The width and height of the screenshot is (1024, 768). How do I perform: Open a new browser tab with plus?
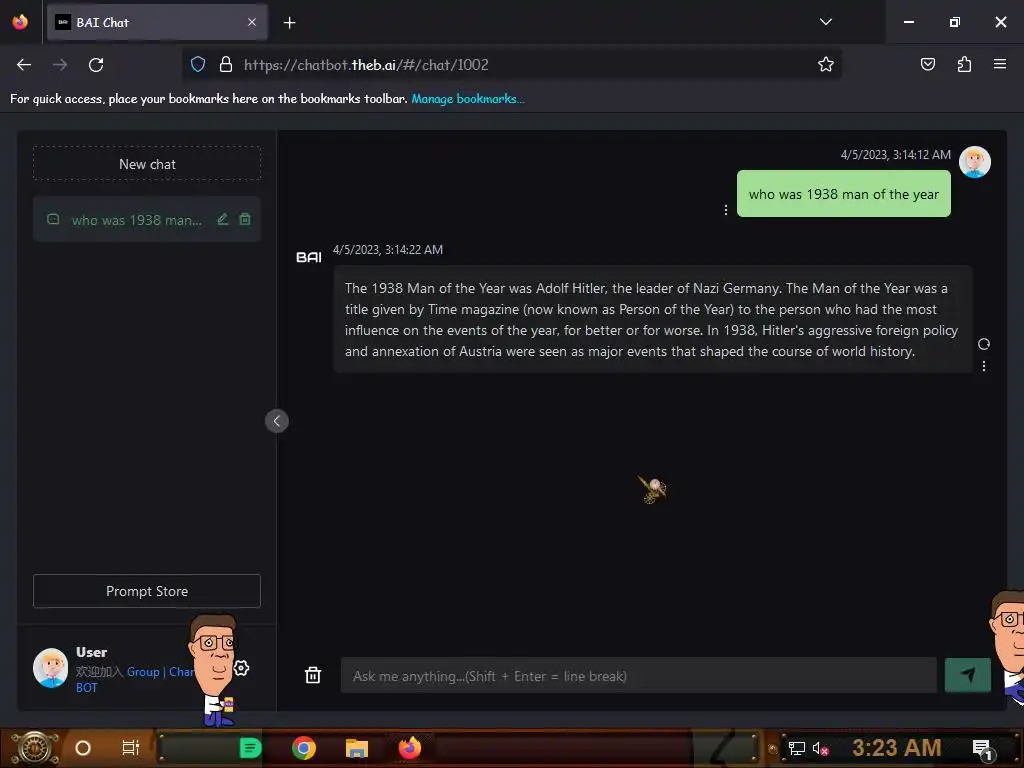pyautogui.click(x=289, y=23)
